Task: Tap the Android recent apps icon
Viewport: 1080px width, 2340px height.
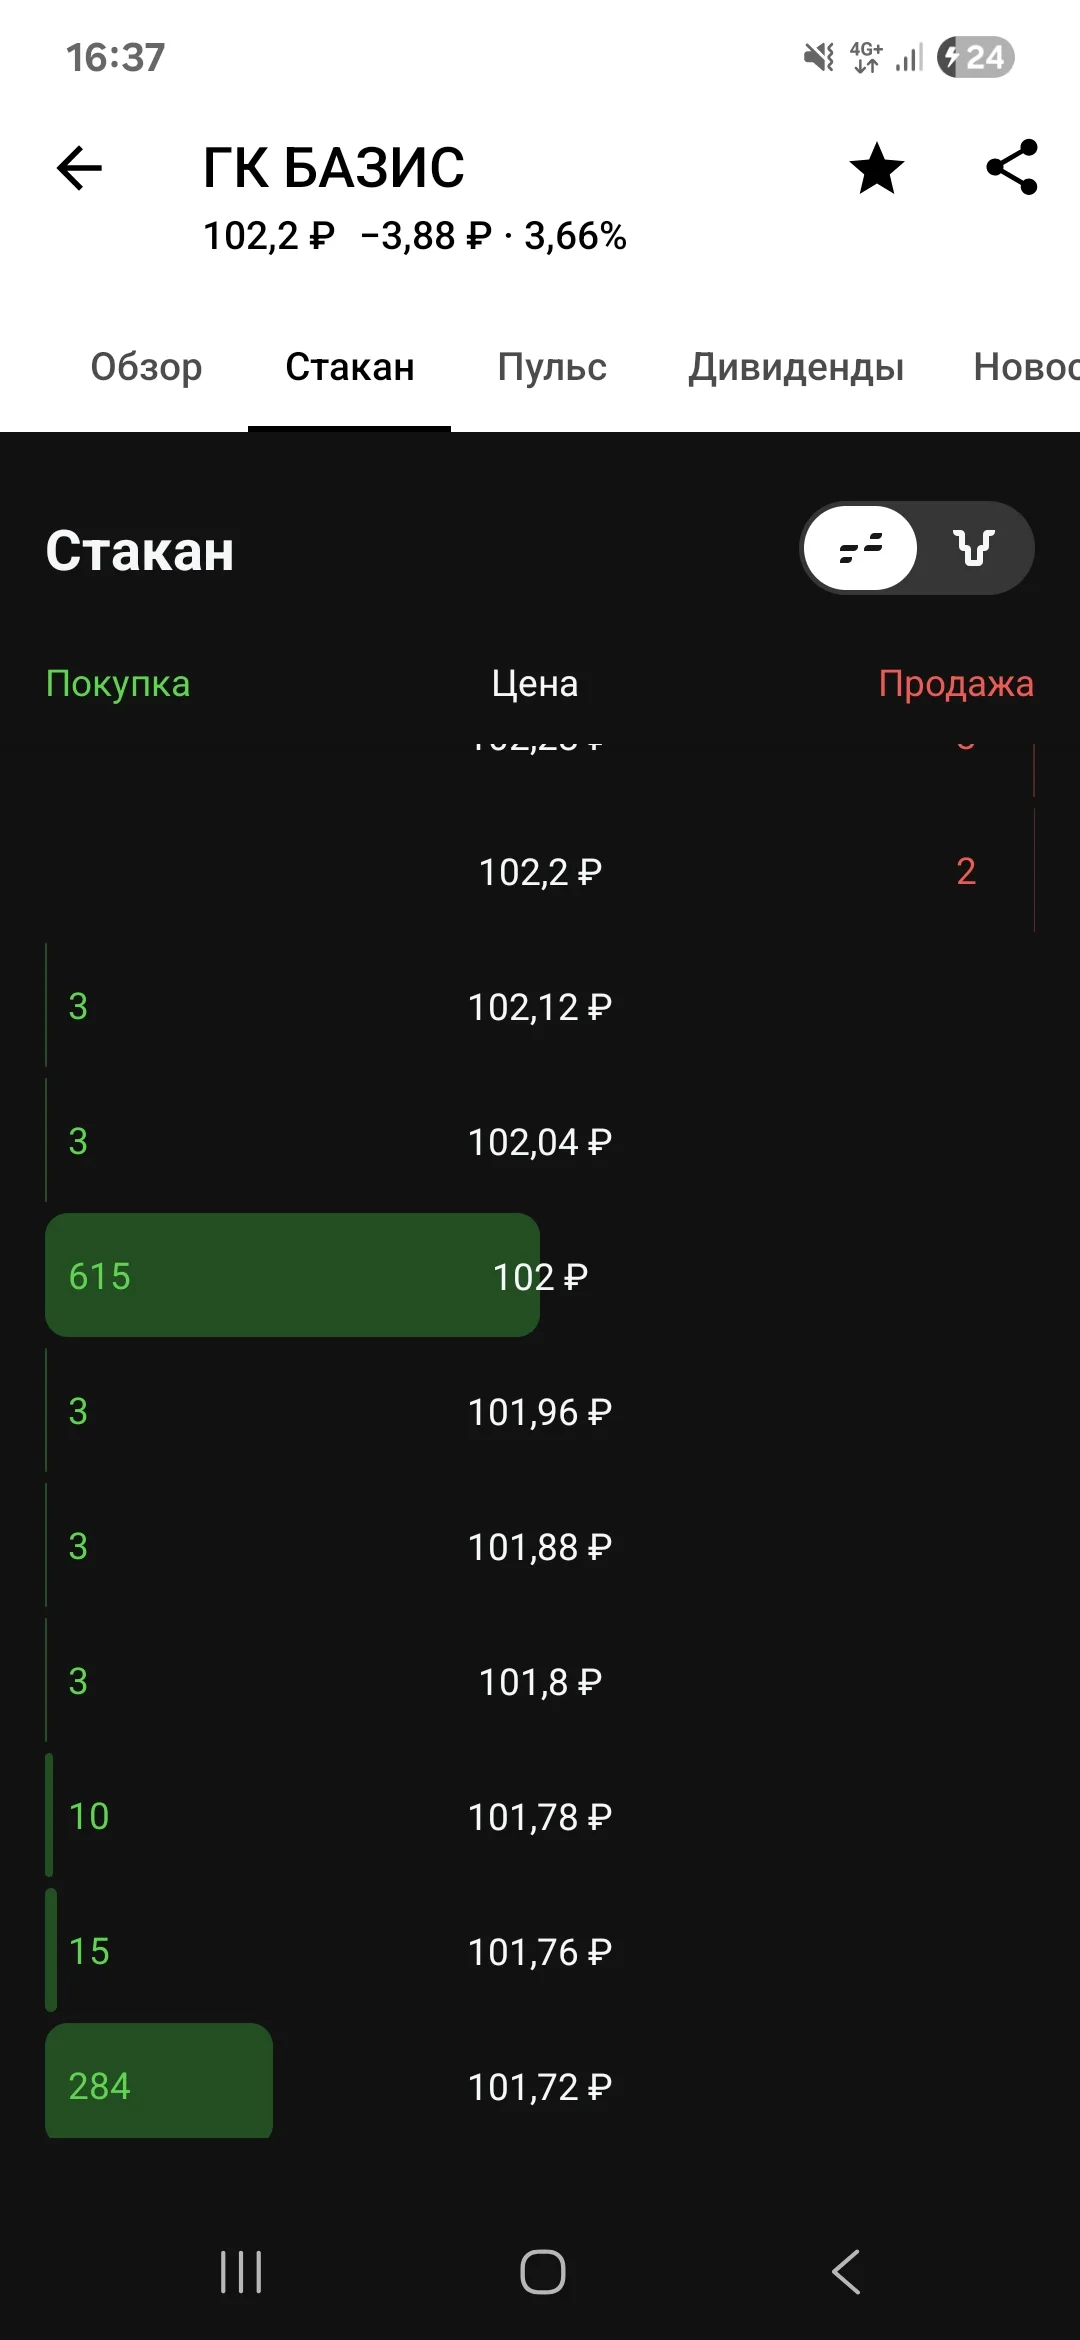Action: [x=241, y=2272]
